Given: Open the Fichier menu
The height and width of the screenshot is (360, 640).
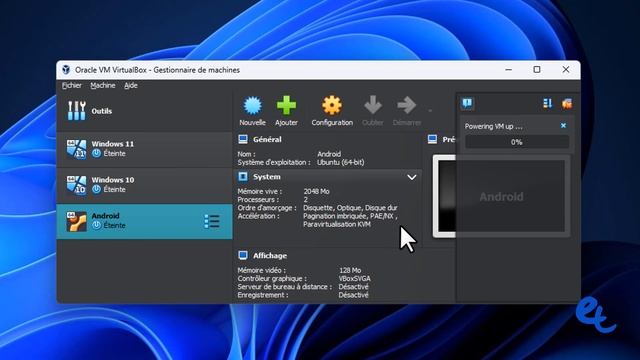Looking at the screenshot, I should [x=72, y=85].
